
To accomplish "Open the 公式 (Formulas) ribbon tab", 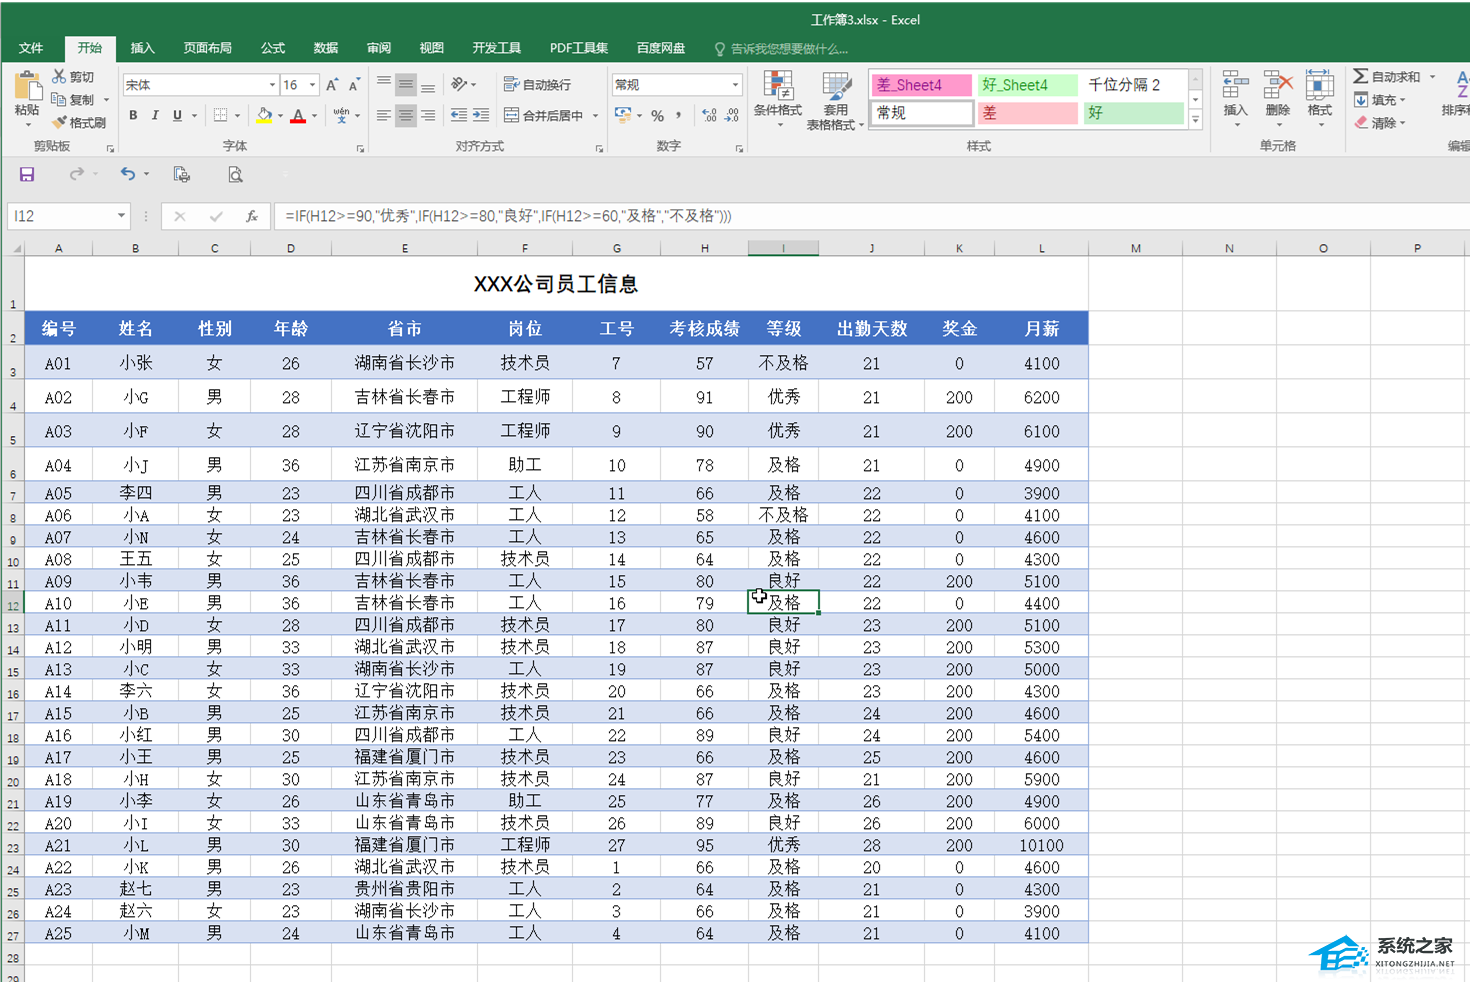I will [272, 48].
